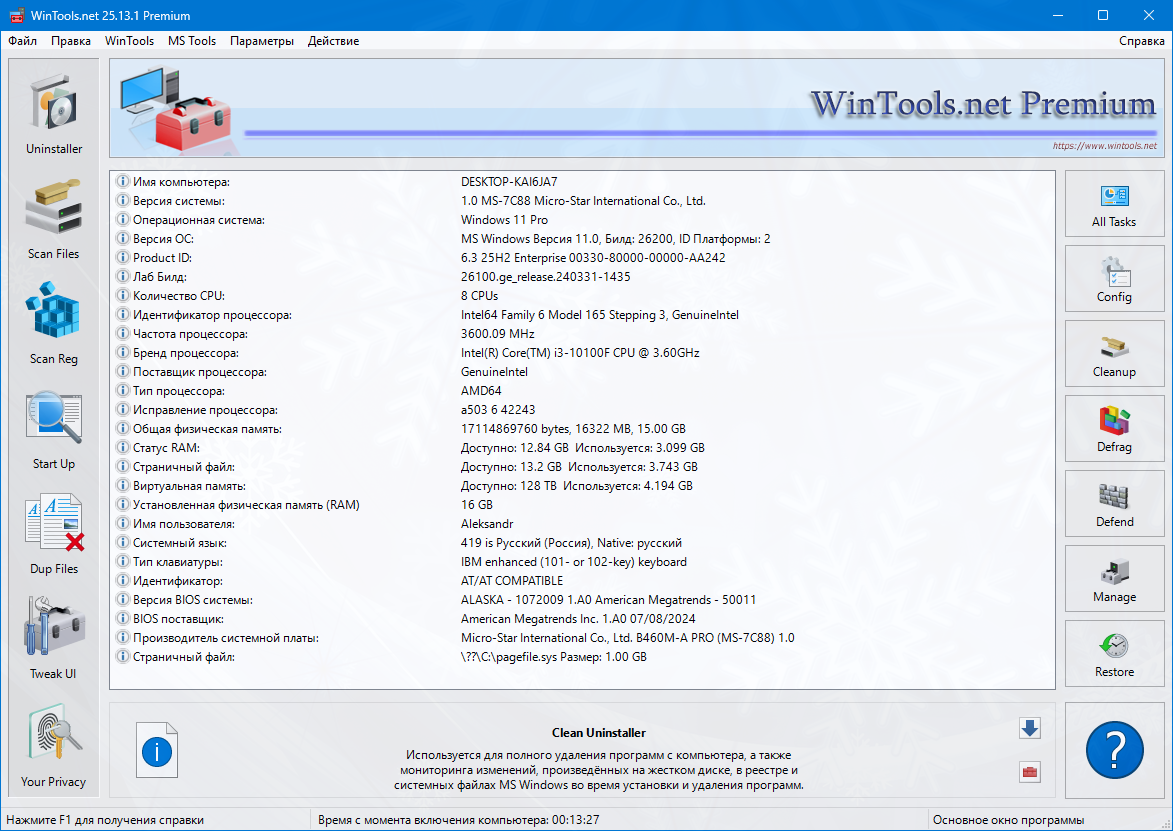Open the Config panel
1173x831 pixels.
click(1114, 282)
